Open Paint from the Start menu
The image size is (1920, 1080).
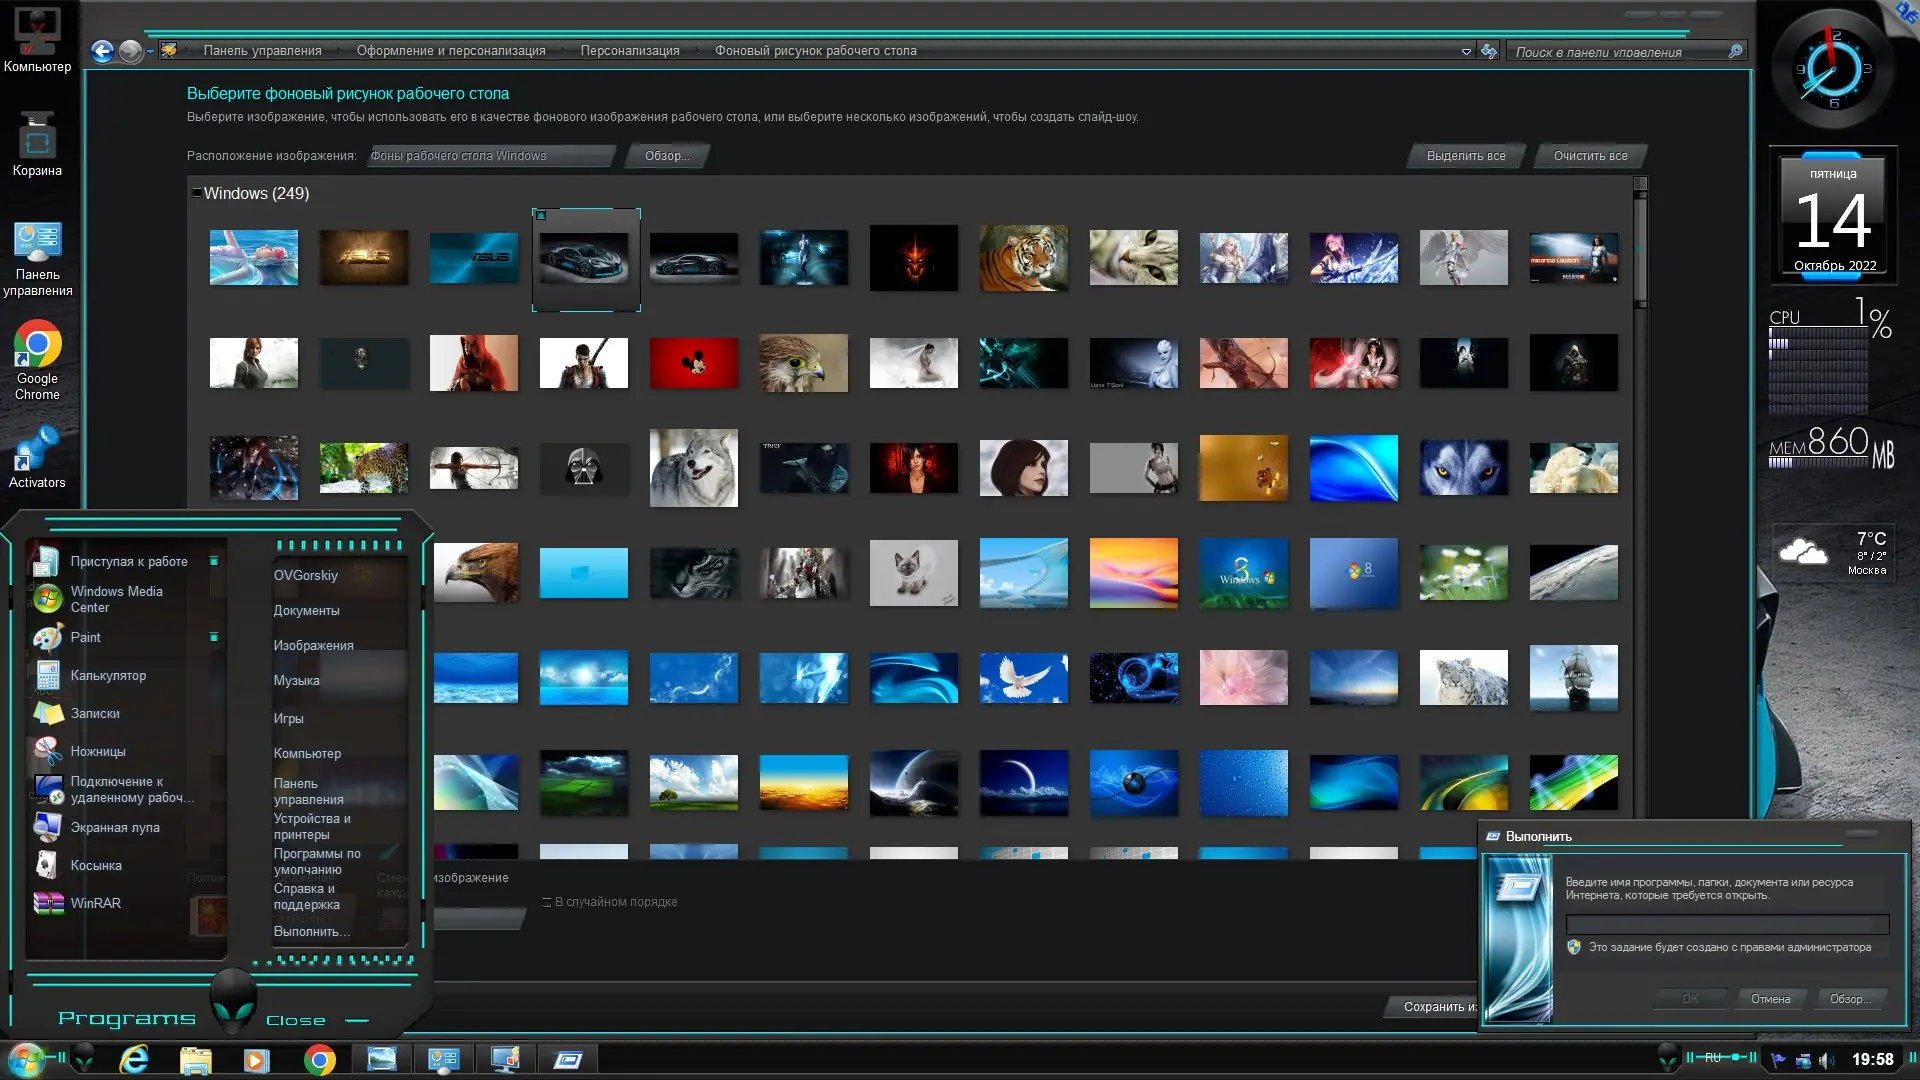pos(85,638)
